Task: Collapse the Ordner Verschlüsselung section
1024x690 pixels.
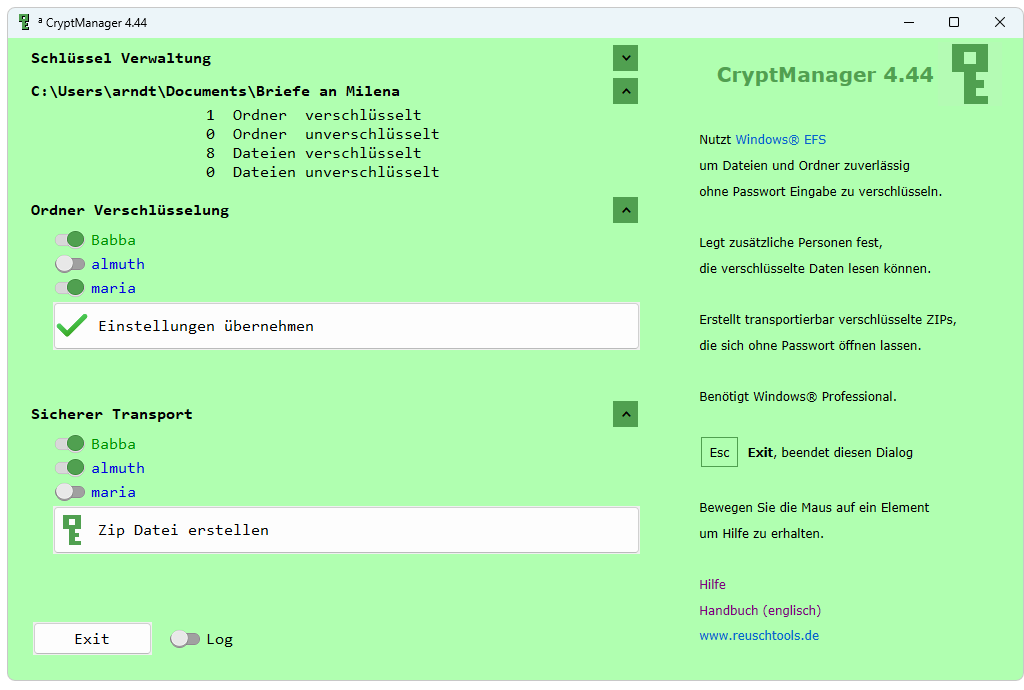Action: tap(626, 210)
